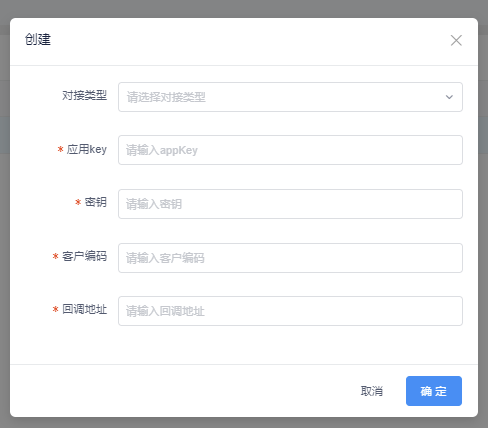Click the 创建 dialog title
The width and height of the screenshot is (488, 428).
(x=38, y=40)
